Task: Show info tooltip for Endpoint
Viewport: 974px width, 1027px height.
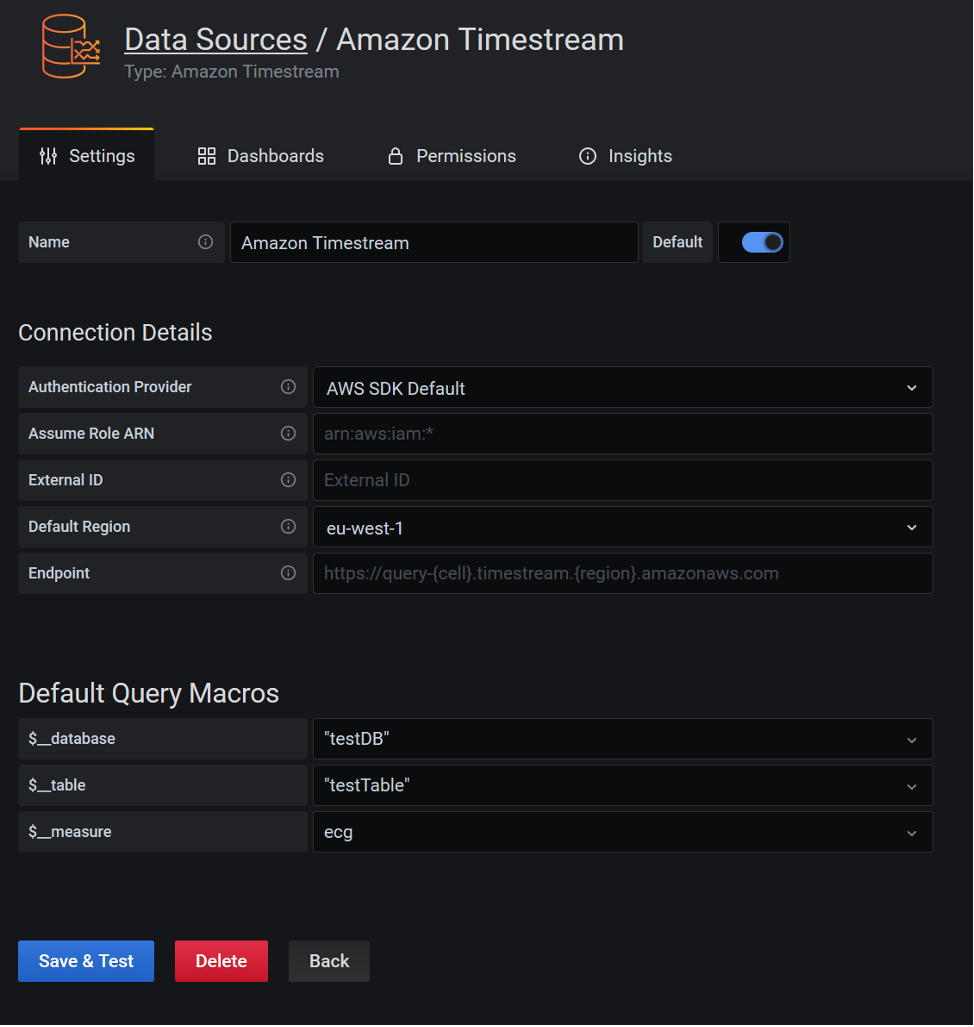Action: pyautogui.click(x=288, y=573)
